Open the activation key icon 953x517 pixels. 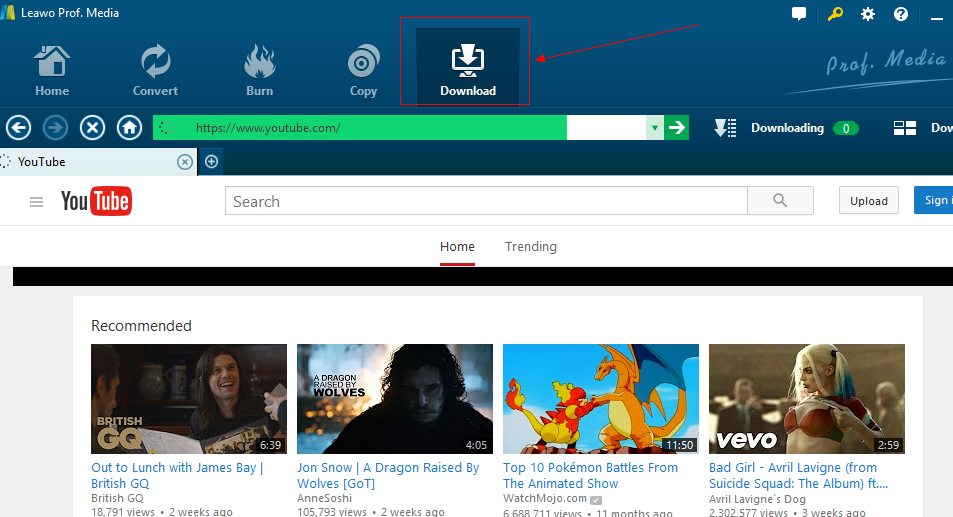(x=835, y=13)
